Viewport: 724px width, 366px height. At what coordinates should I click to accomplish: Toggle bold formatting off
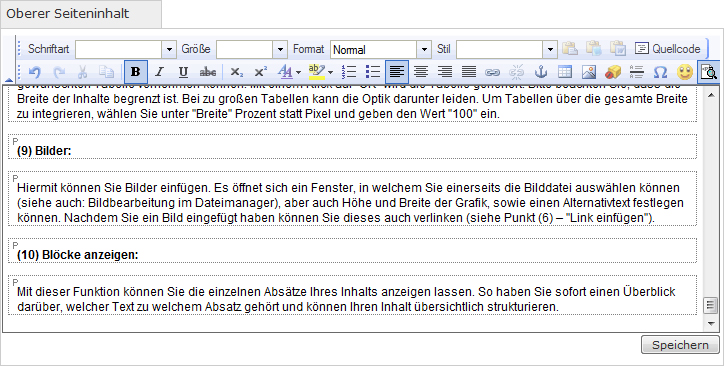(x=136, y=72)
